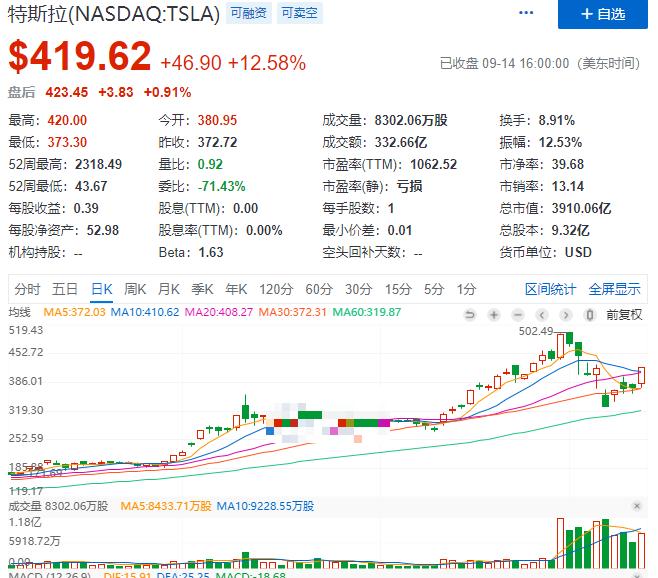Switch to the 分时 intraday tab
658x578 pixels.
pyautogui.click(x=27, y=289)
